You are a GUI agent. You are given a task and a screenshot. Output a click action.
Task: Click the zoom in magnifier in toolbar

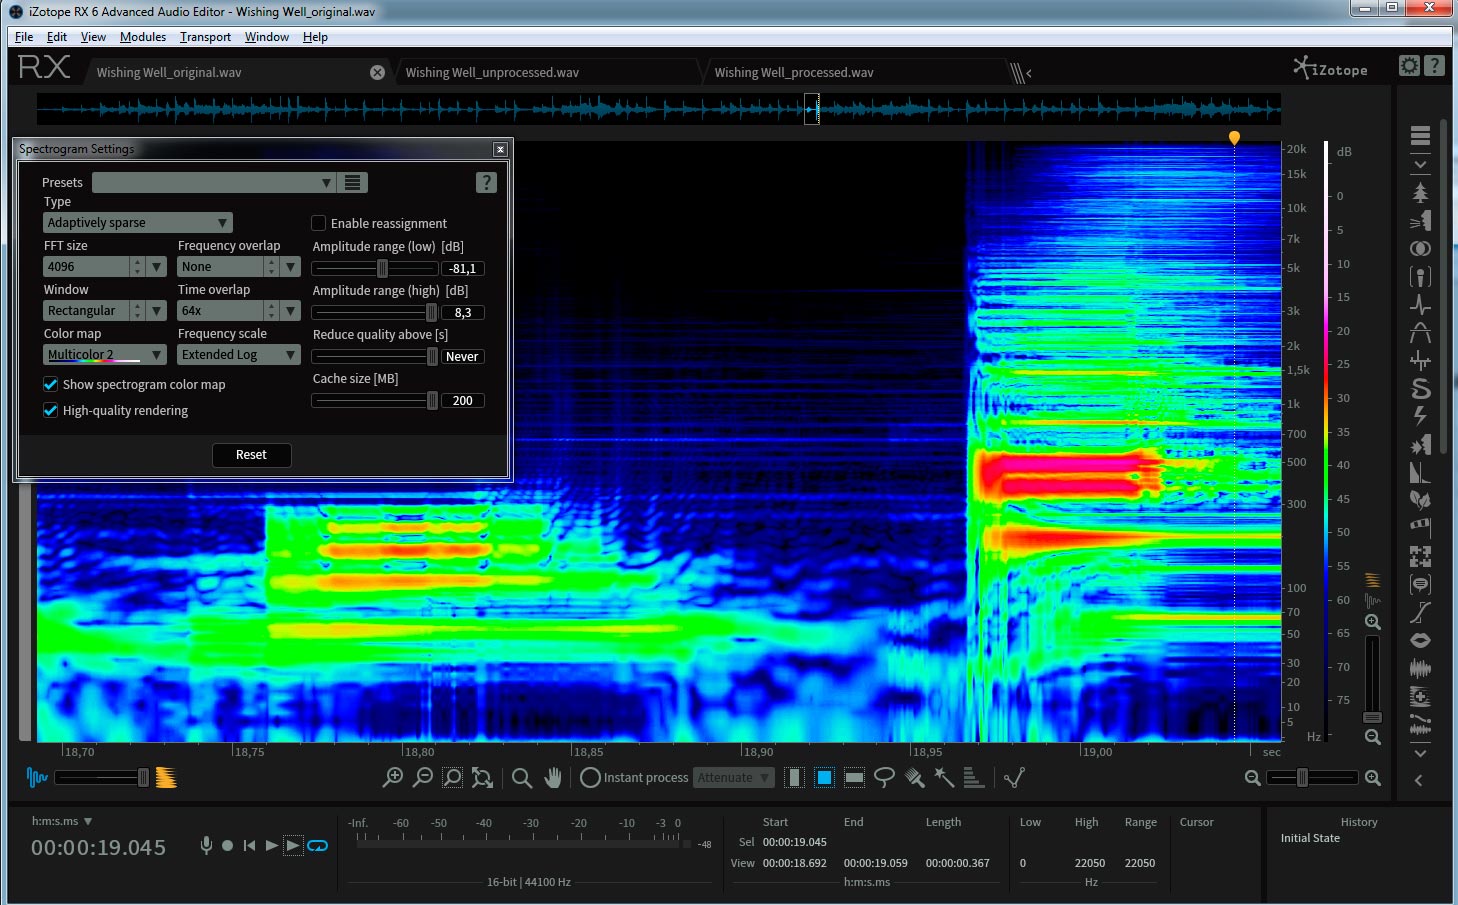393,777
